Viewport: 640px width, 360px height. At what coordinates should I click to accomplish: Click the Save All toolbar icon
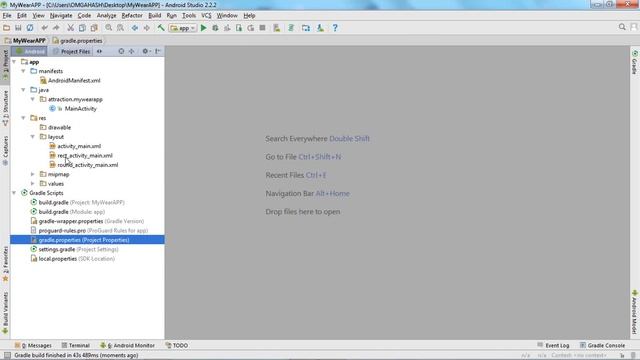pyautogui.click(x=18, y=28)
